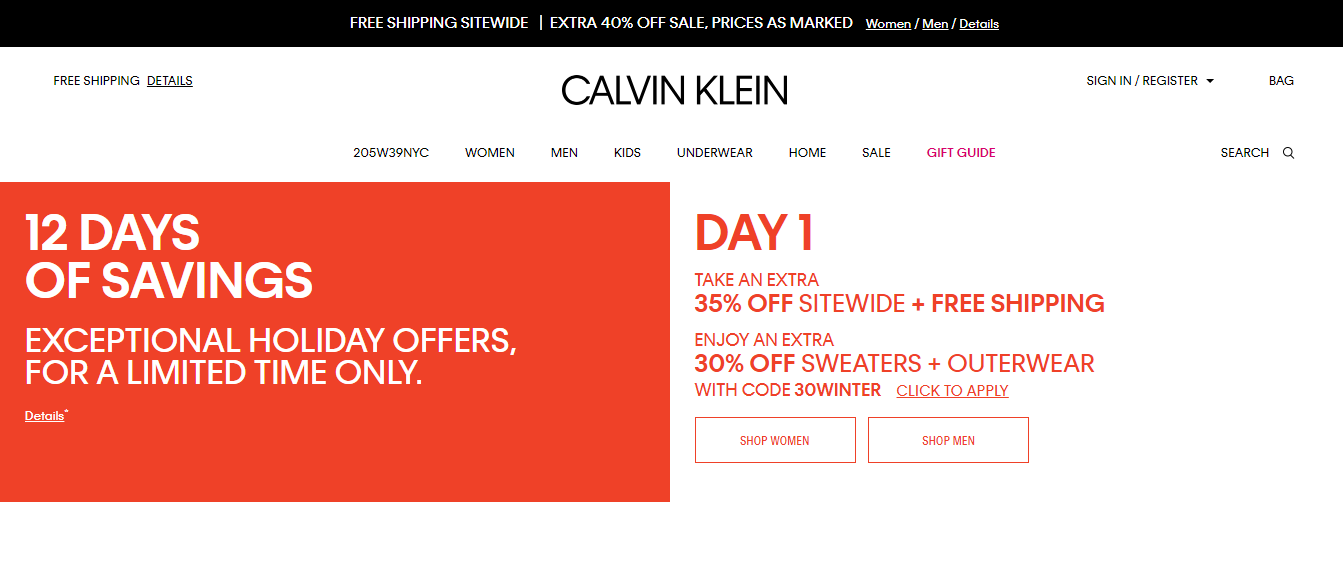This screenshot has height=574, width=1343.
Task: Open the Men navigation menu
Action: (564, 153)
